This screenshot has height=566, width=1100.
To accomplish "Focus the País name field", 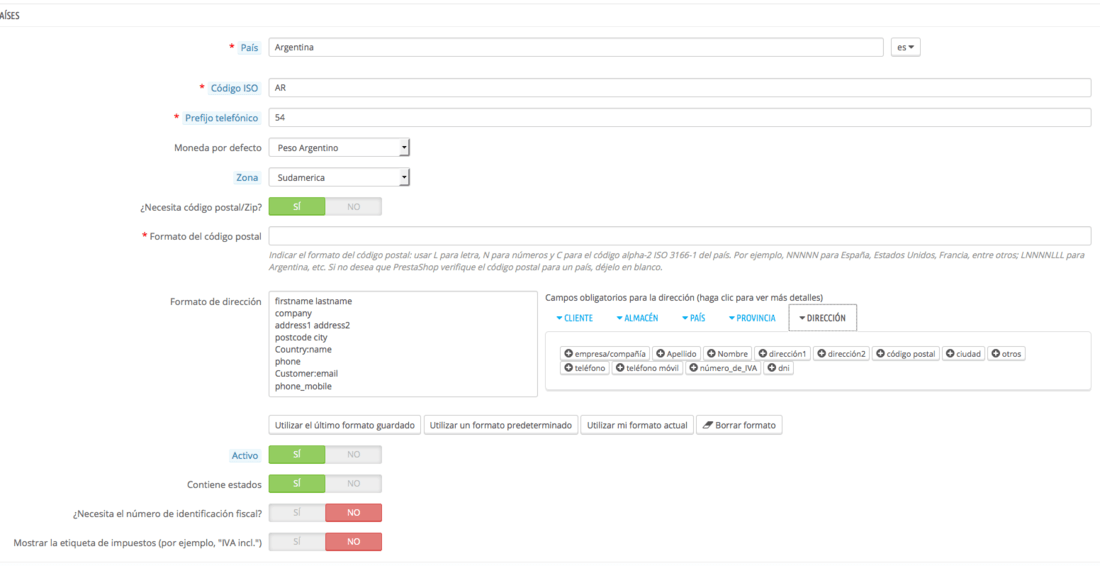I will [x=576, y=48].
